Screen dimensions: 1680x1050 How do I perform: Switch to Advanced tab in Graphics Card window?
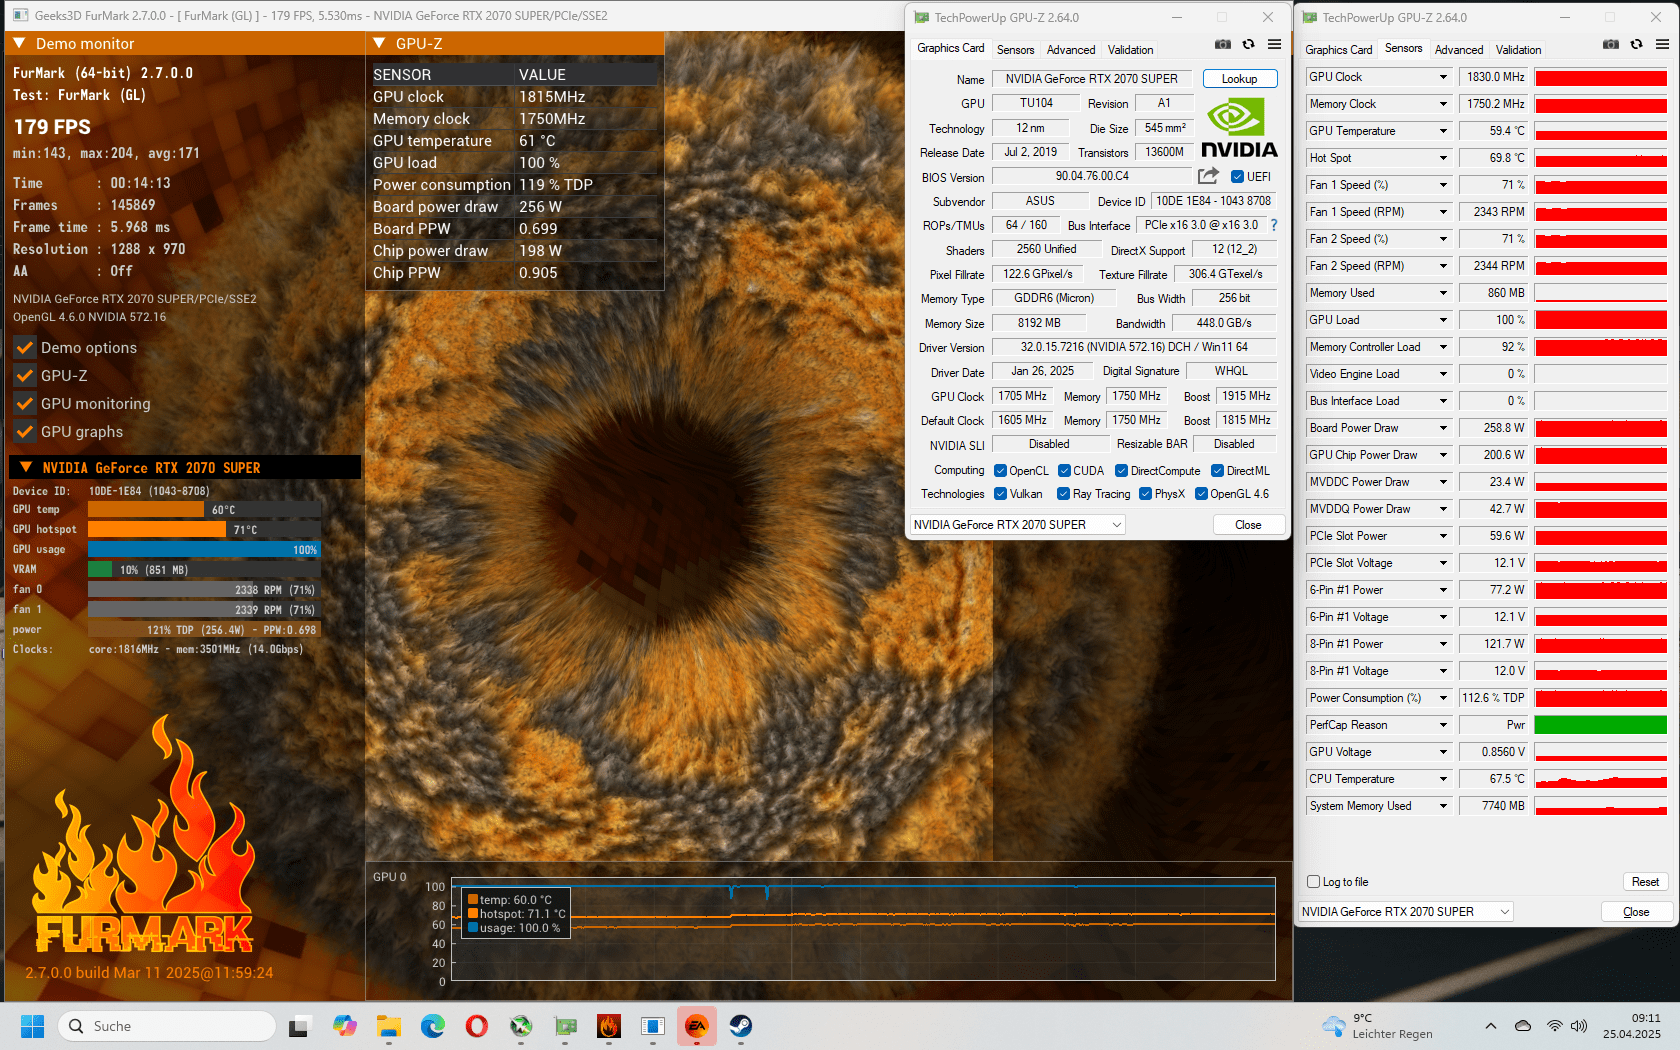(1071, 50)
